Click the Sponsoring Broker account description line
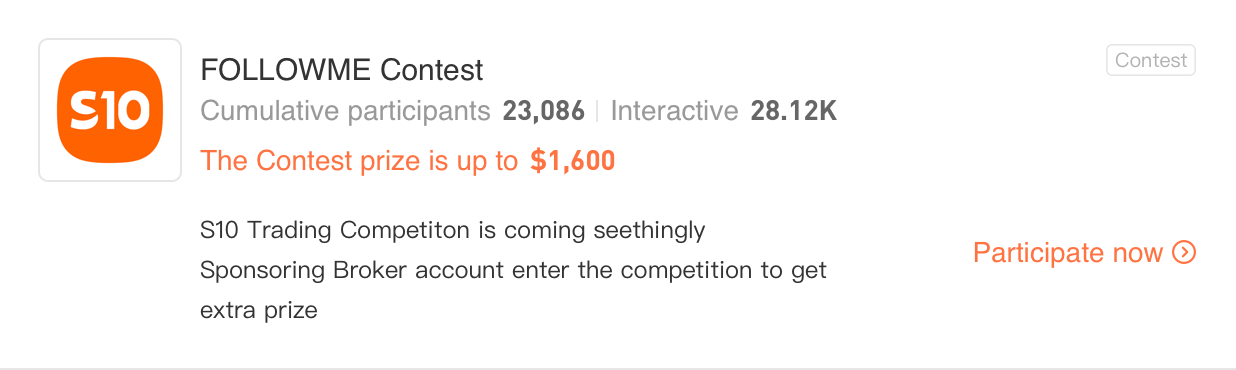This screenshot has height=370, width=1236. pos(513,270)
